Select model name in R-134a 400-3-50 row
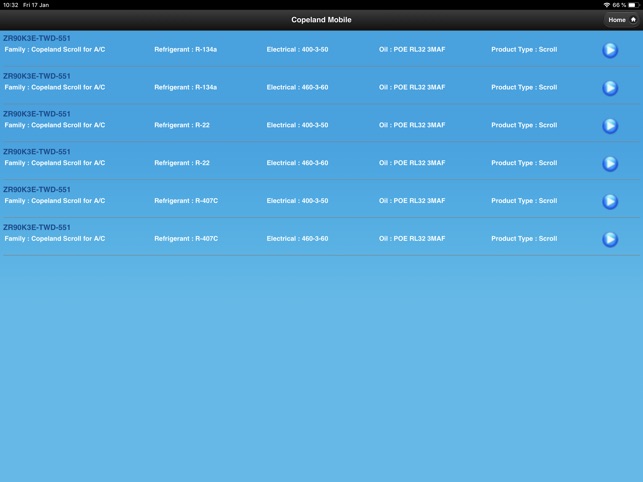Image resolution: width=643 pixels, height=482 pixels. 37,38
